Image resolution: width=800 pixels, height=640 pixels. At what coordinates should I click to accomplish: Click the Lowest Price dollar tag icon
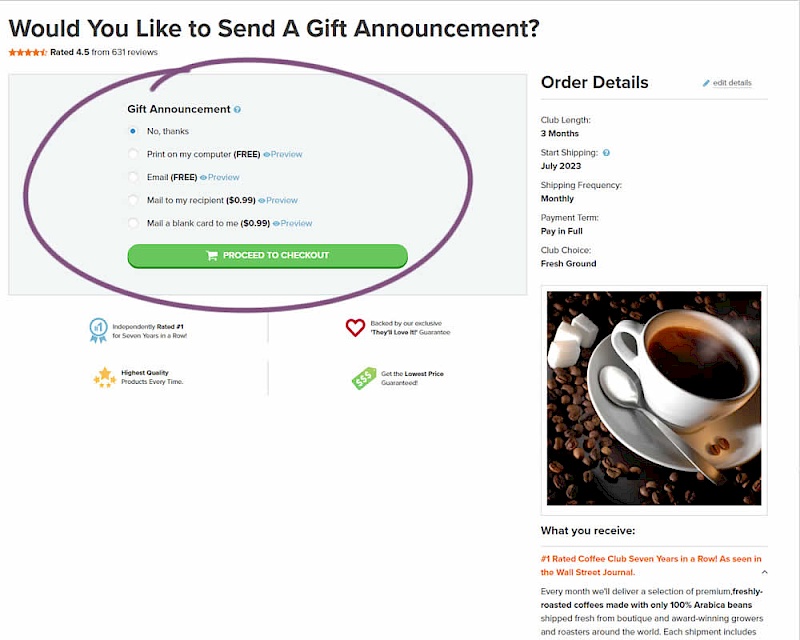pyautogui.click(x=363, y=378)
